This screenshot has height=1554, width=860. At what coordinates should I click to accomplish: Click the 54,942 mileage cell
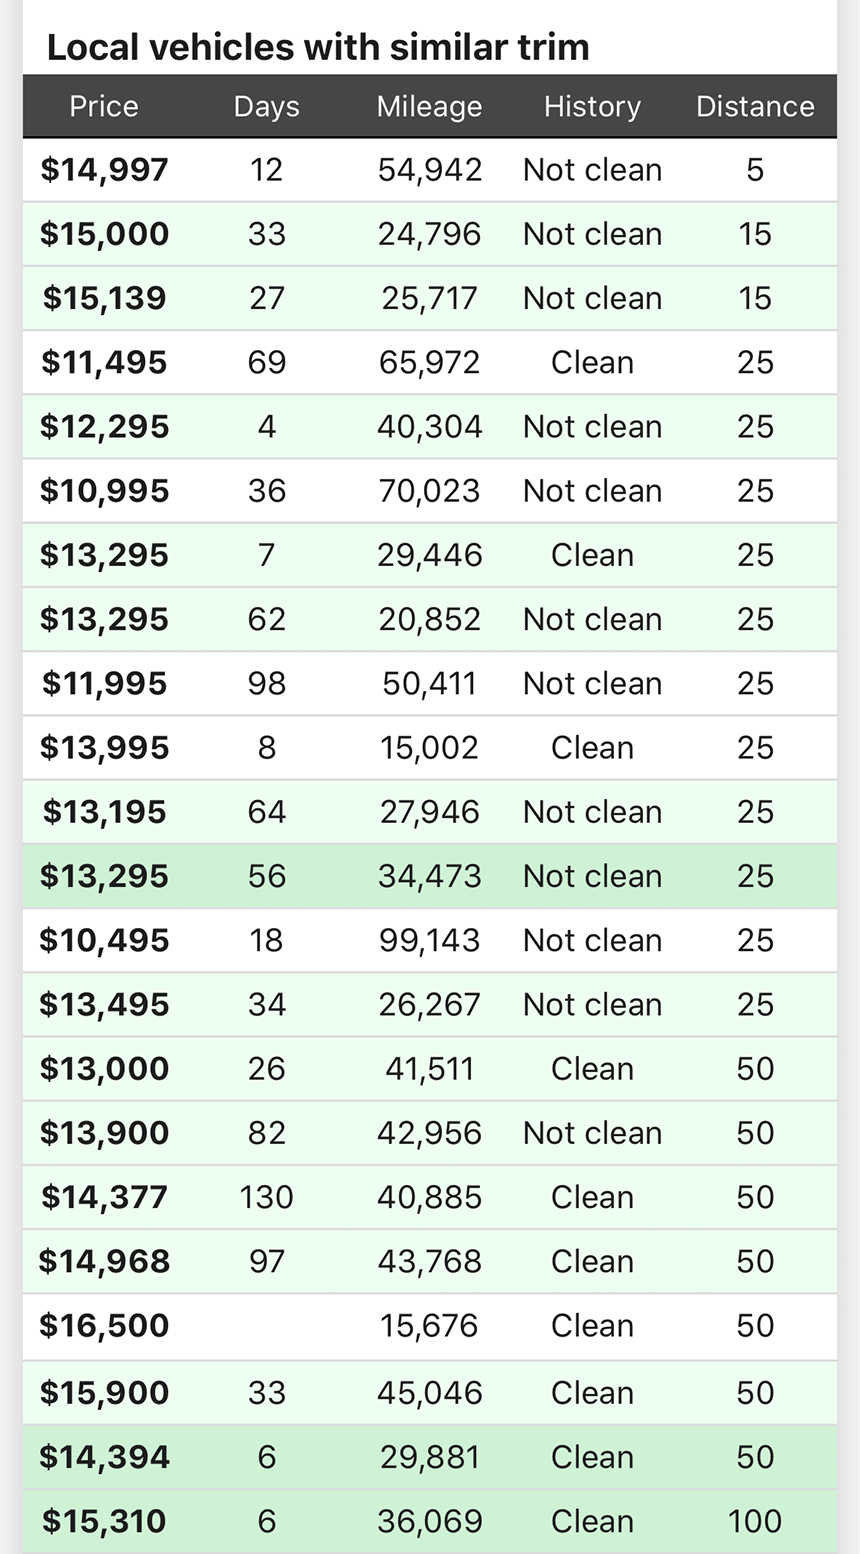[429, 170]
